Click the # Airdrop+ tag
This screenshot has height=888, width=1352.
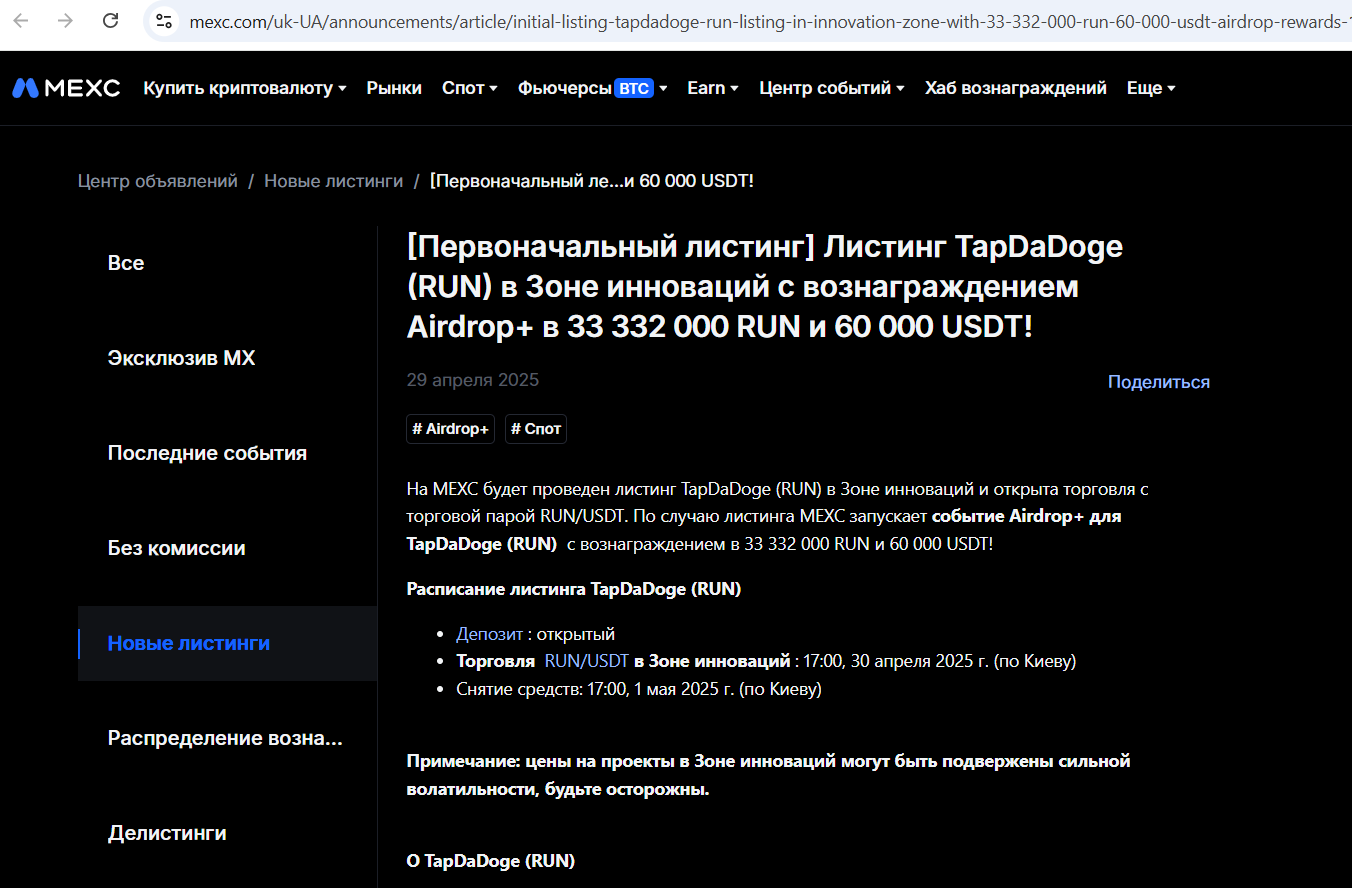coord(451,429)
